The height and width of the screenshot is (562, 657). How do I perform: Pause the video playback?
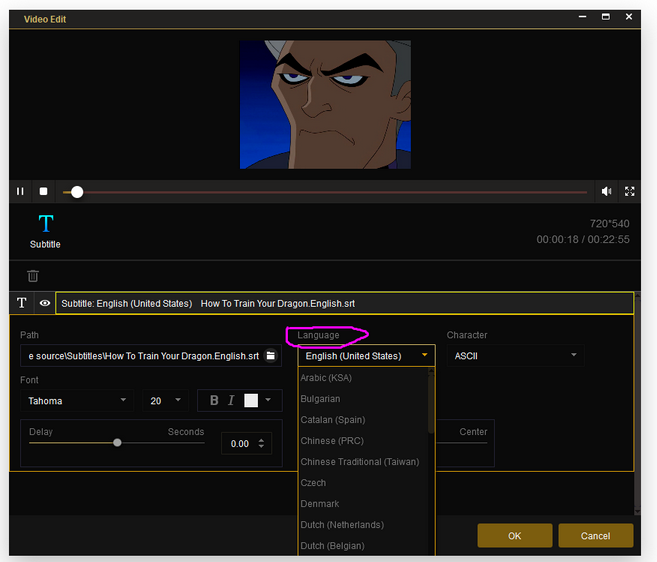pyautogui.click(x=20, y=192)
